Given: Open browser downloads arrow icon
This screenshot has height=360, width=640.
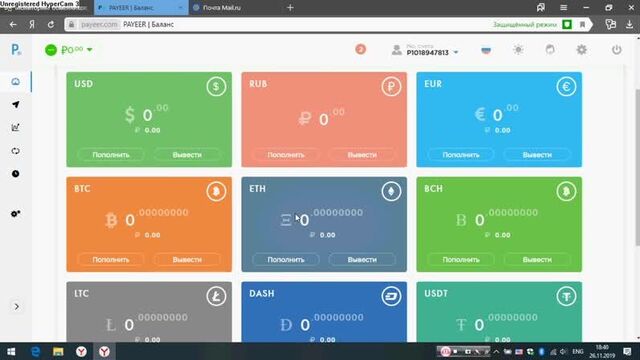Looking at the screenshot, I should [629, 24].
